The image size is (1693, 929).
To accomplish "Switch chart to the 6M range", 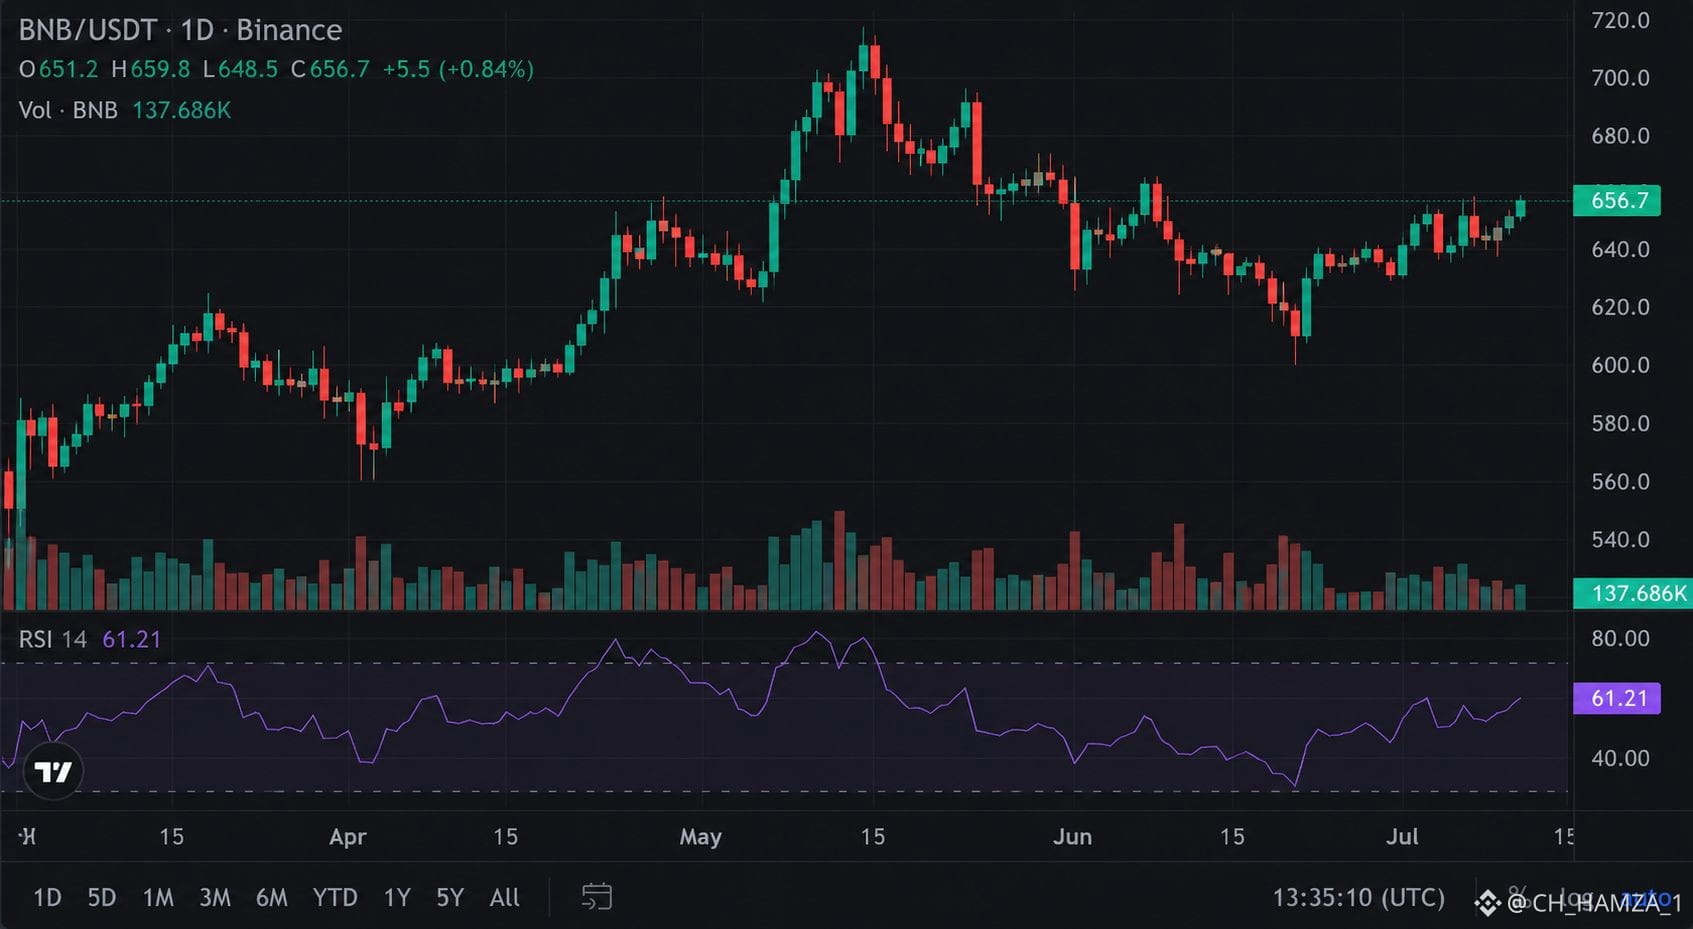I will click(271, 897).
